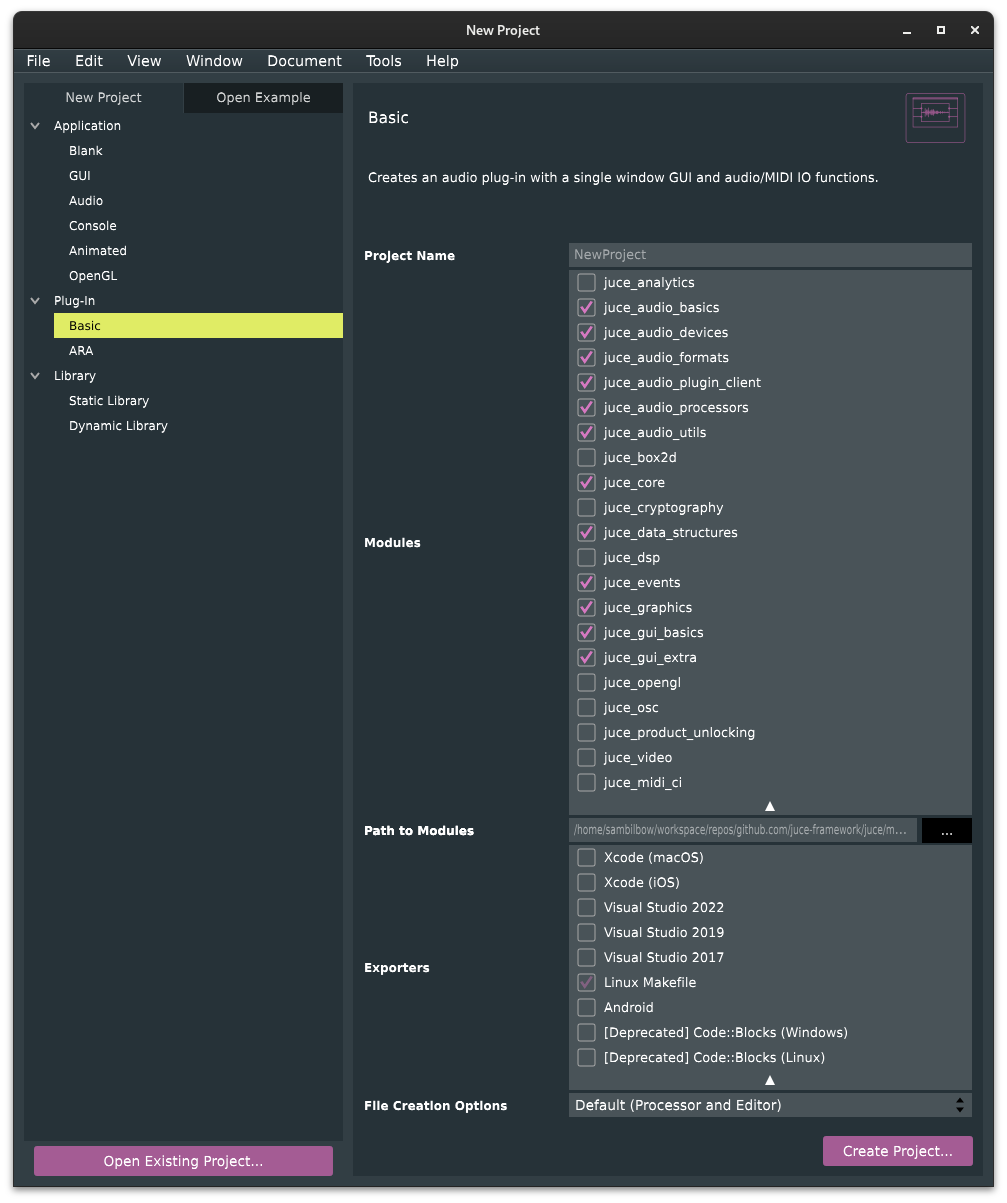Open the File Creation Options dropdown
1007x1203 pixels.
tap(770, 1105)
